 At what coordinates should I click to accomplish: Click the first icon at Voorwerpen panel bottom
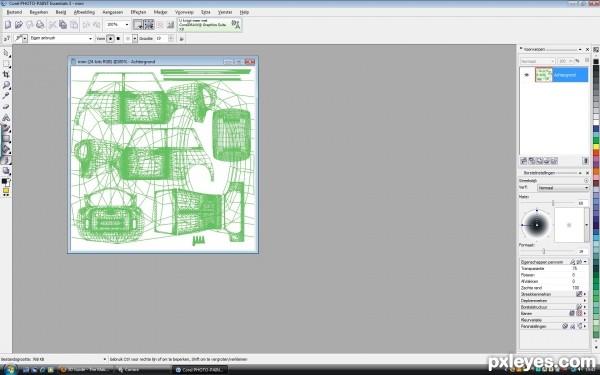[524, 161]
